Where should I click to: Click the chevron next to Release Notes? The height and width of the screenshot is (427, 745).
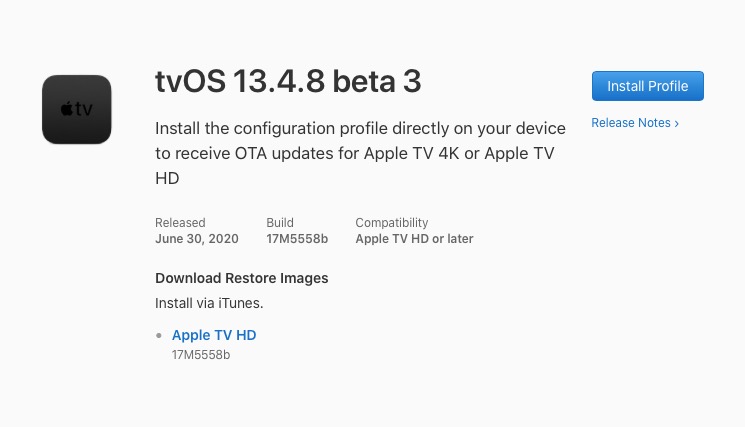click(677, 124)
